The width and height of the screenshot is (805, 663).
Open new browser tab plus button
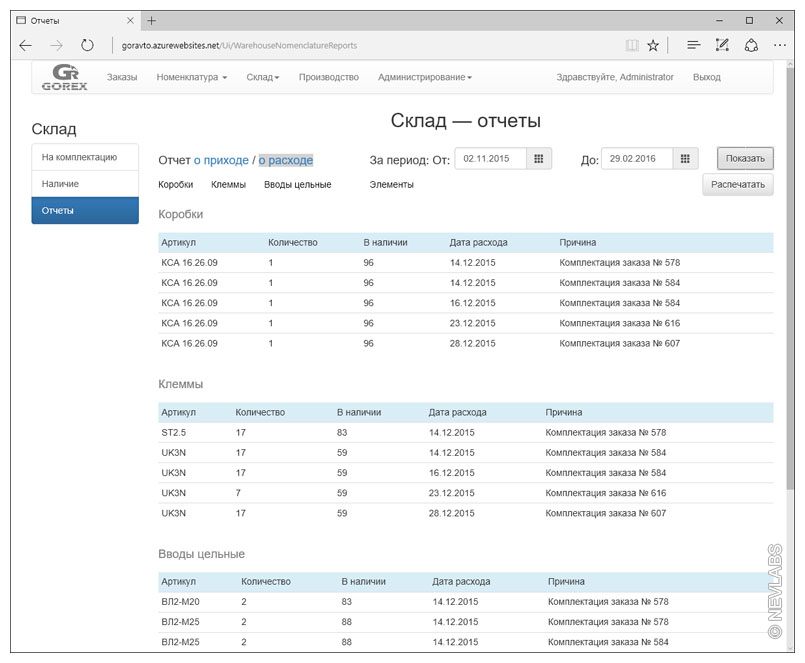pos(152,20)
